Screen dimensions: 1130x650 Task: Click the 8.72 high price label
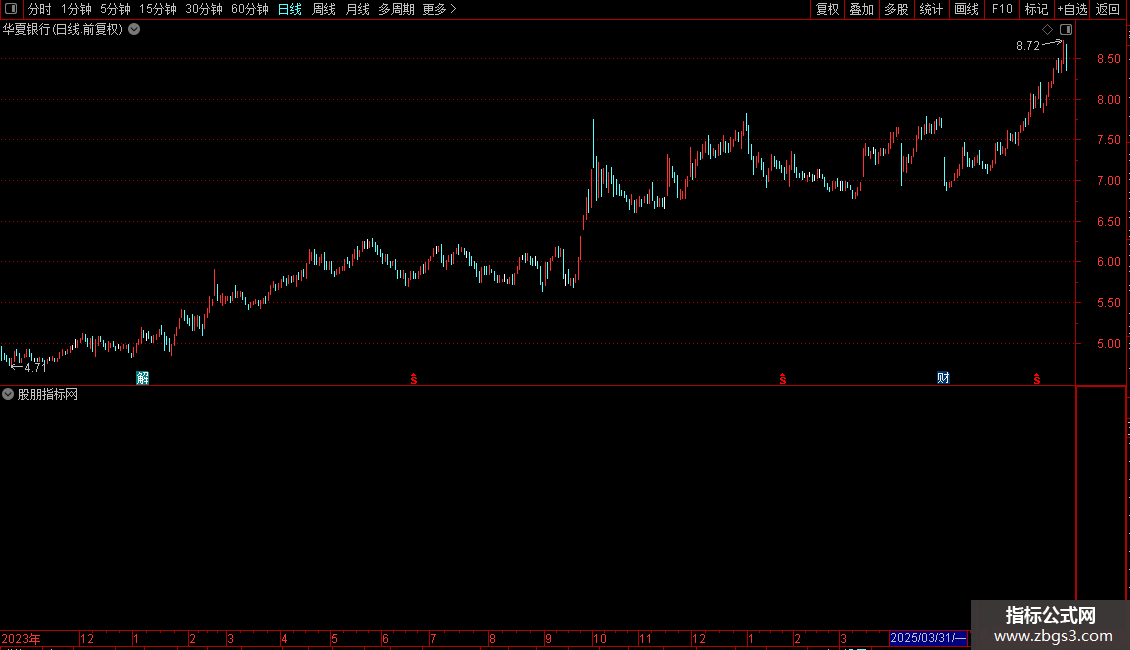tap(1028, 45)
